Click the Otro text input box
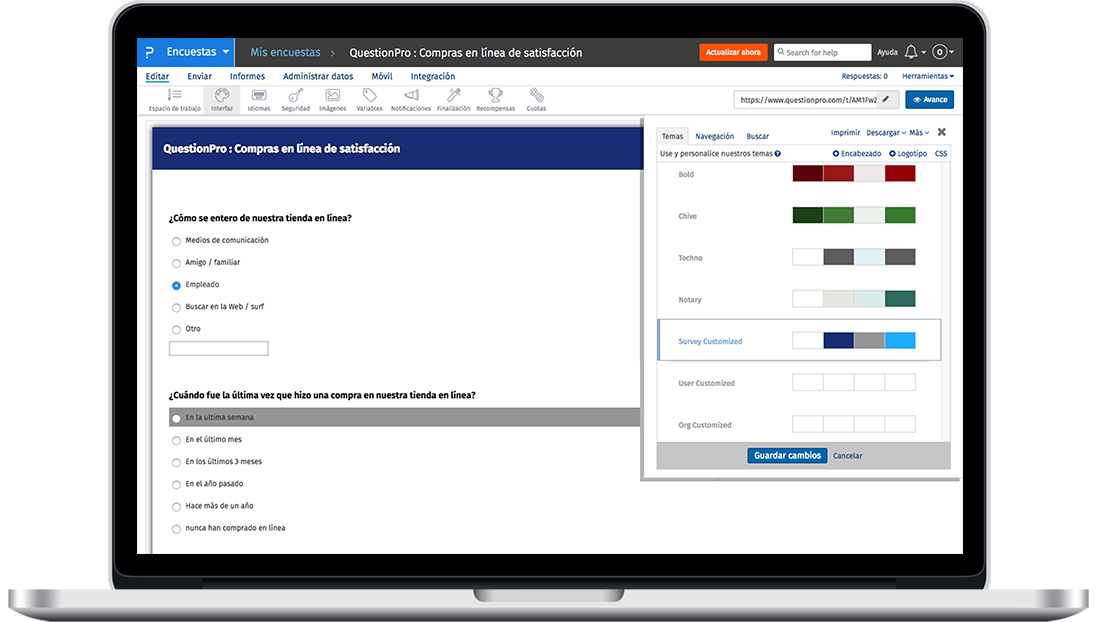Screen dimensions: 1100x622 coord(218,349)
